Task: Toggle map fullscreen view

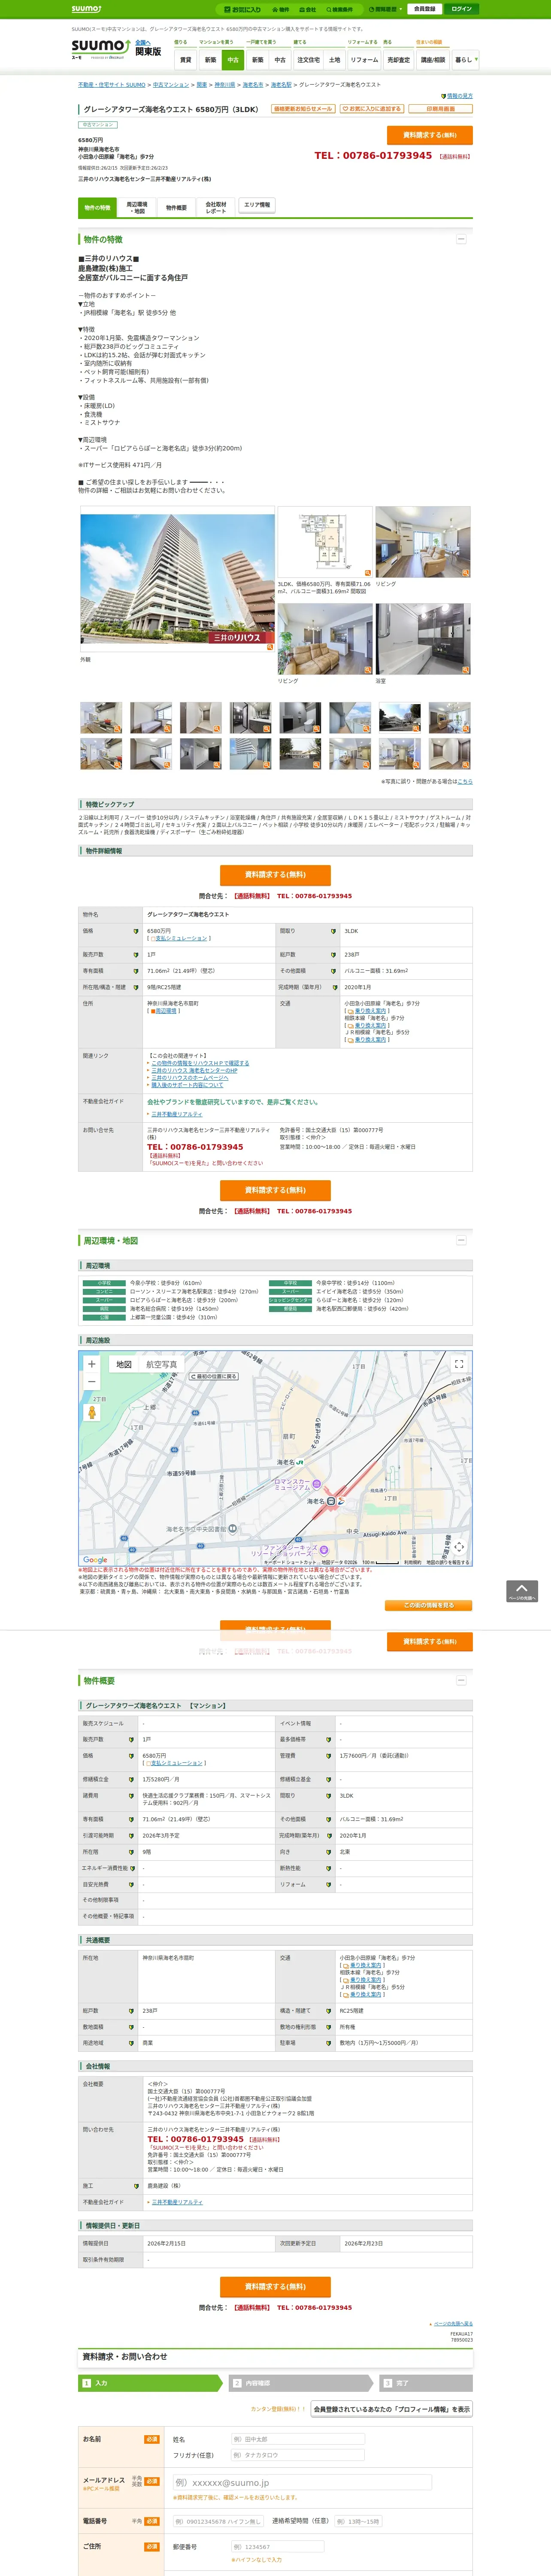Action: click(x=459, y=1364)
